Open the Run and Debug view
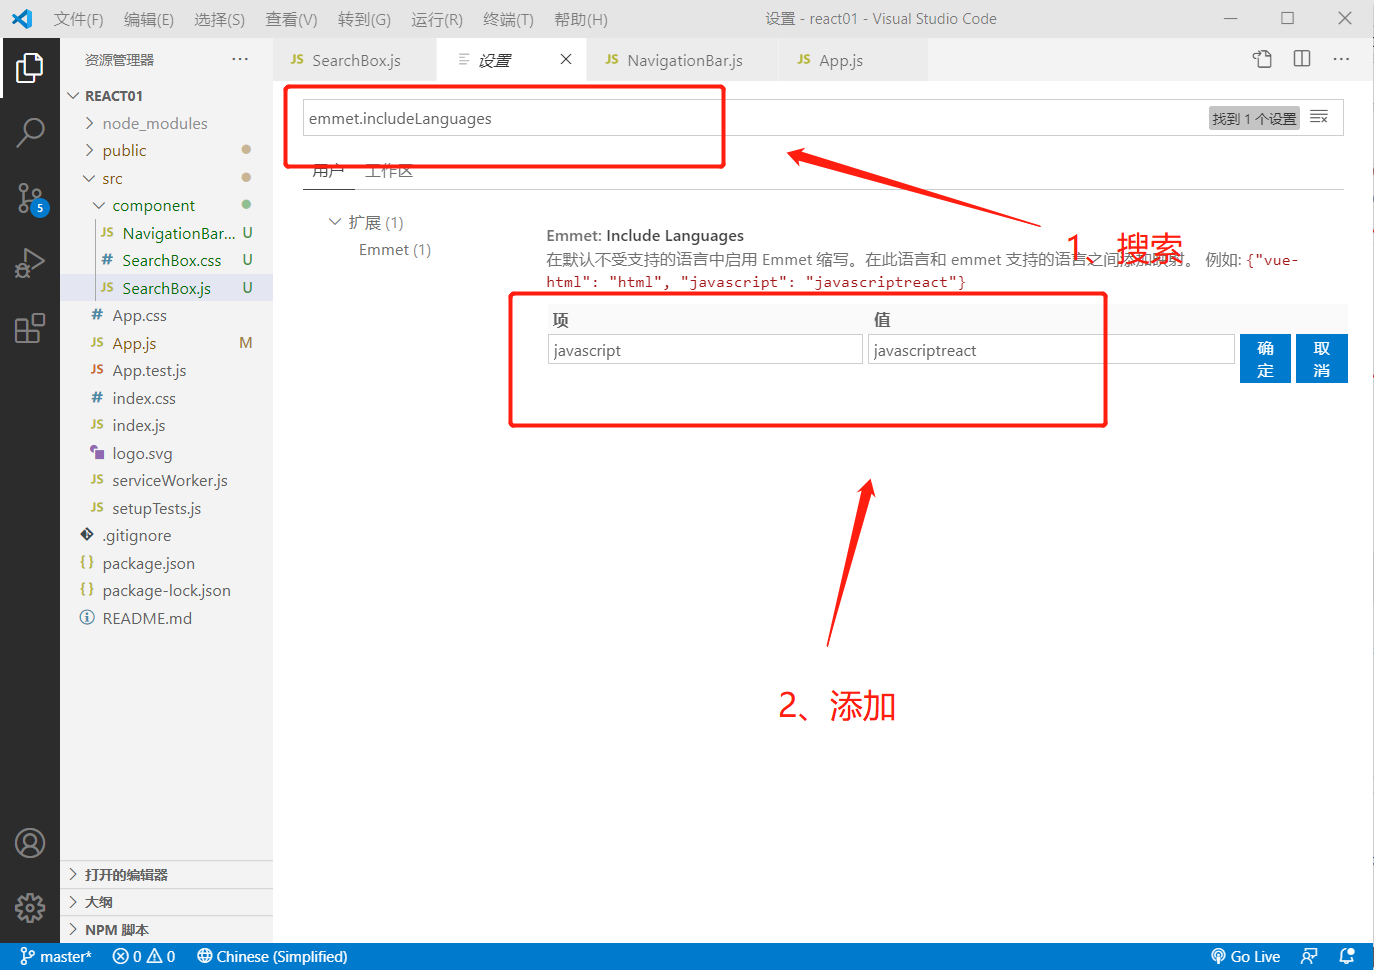Viewport: 1374px width, 970px height. (x=30, y=263)
